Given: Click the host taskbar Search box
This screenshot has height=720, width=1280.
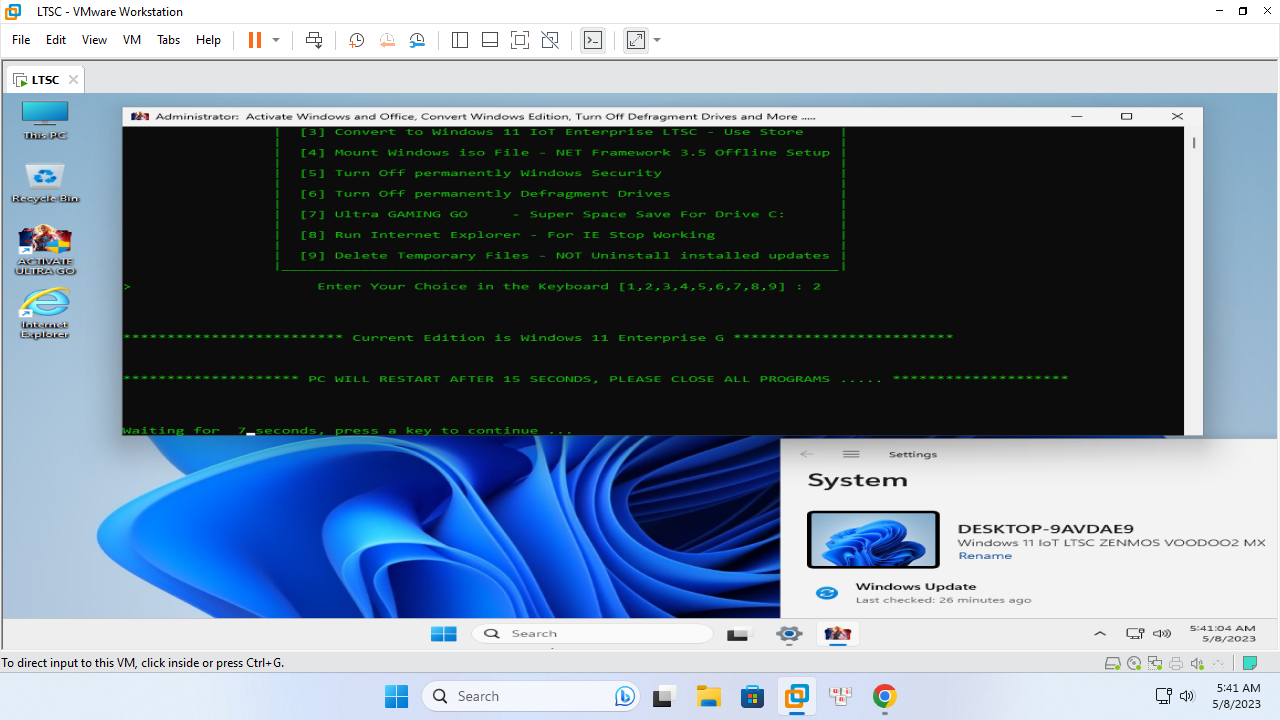Looking at the screenshot, I should click(x=531, y=696).
